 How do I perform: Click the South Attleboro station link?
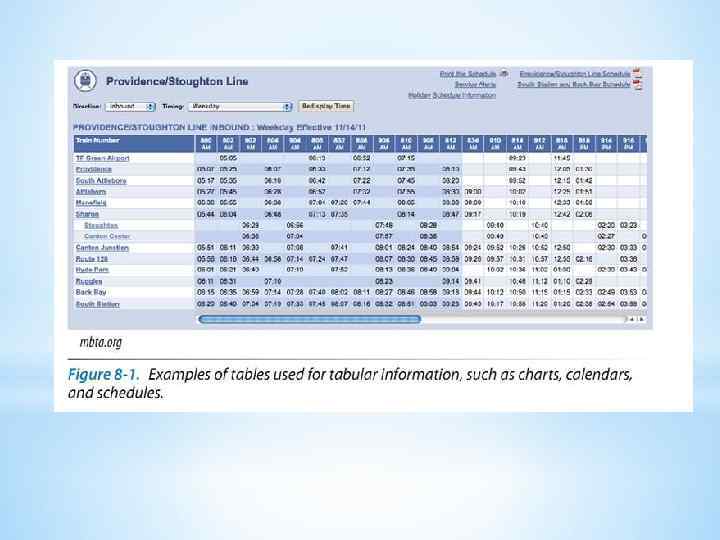101,181
